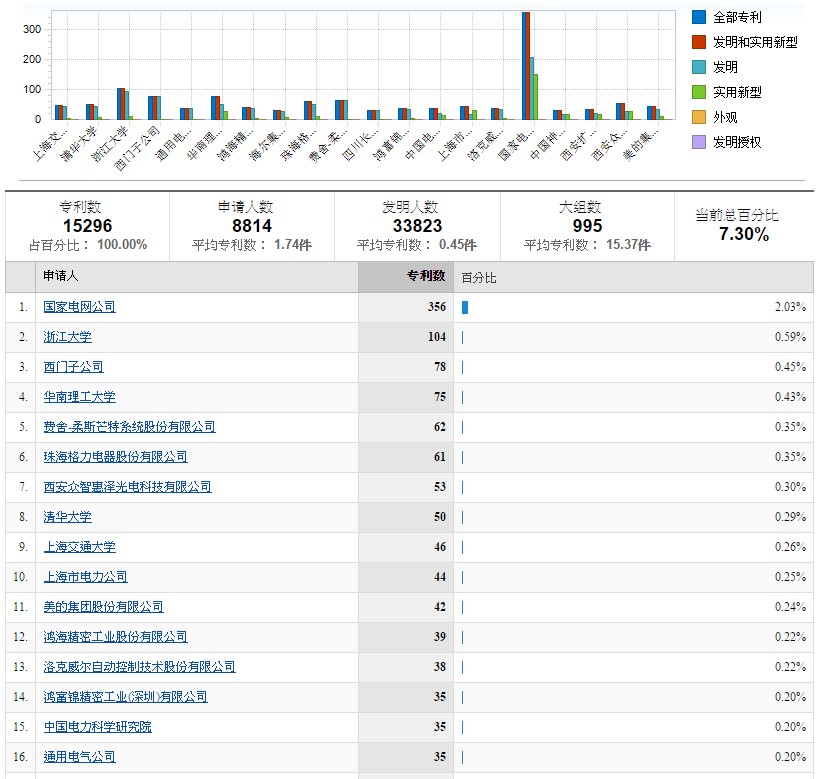Open the 鸿海精密工业股份有限公司 link
Viewport: 818px width, 779px height.
[x=115, y=637]
